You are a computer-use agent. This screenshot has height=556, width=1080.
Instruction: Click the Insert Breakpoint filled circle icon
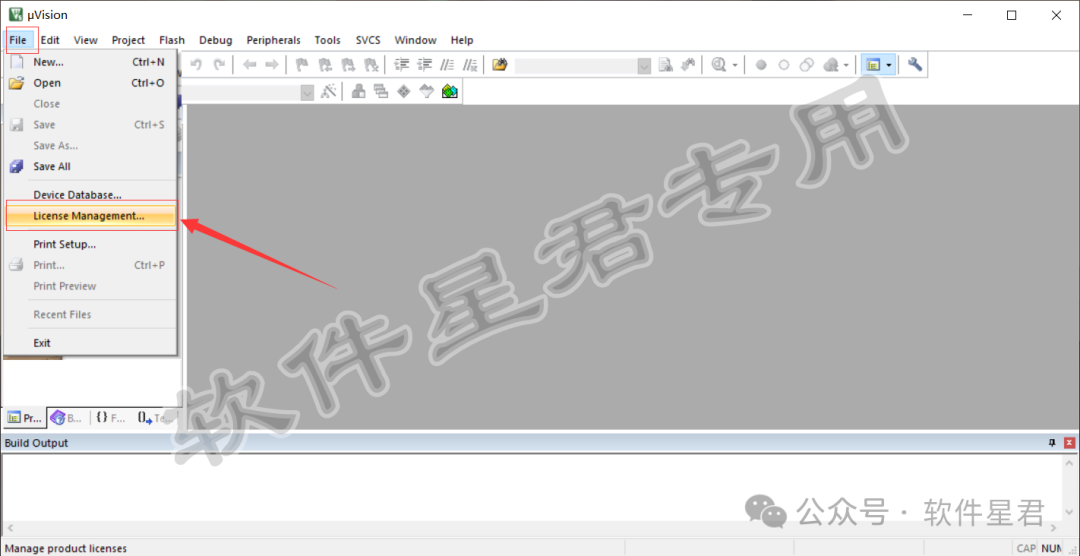coord(761,65)
